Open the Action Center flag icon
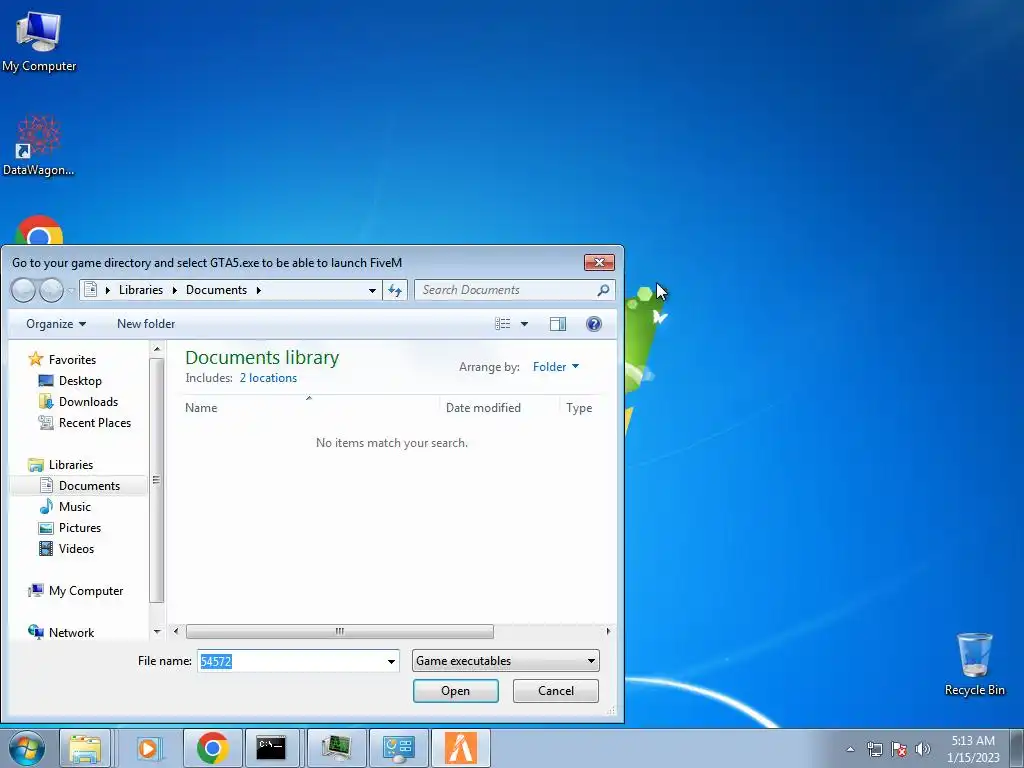1024x768 pixels. [899, 749]
